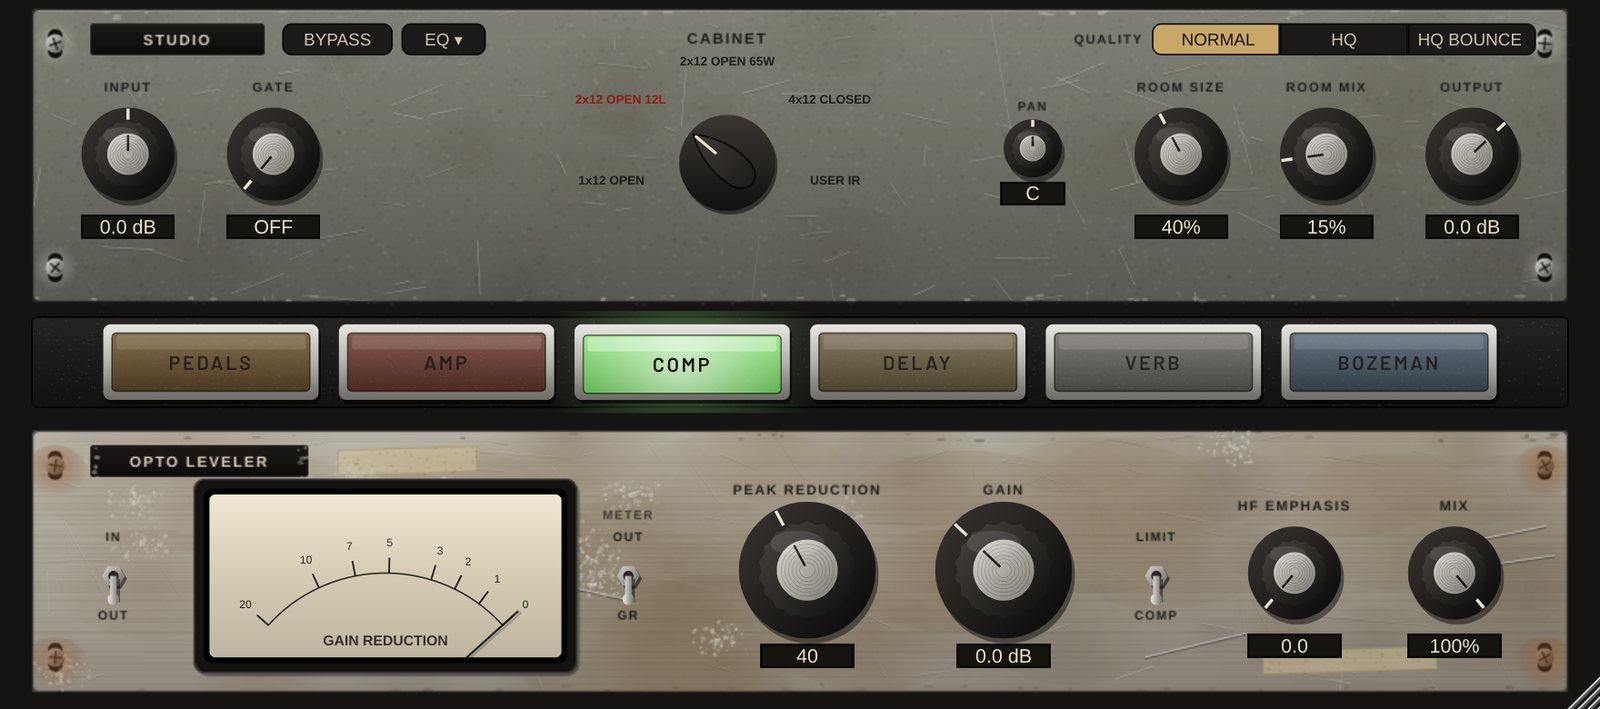Toggle the compressor In/Out switch

point(114,583)
